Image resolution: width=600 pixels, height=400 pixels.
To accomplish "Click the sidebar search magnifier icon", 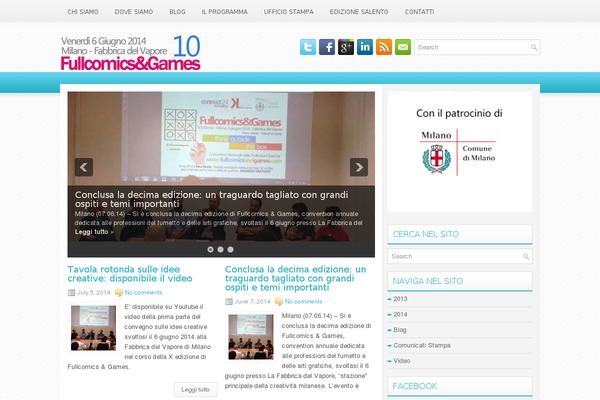I will (x=526, y=256).
